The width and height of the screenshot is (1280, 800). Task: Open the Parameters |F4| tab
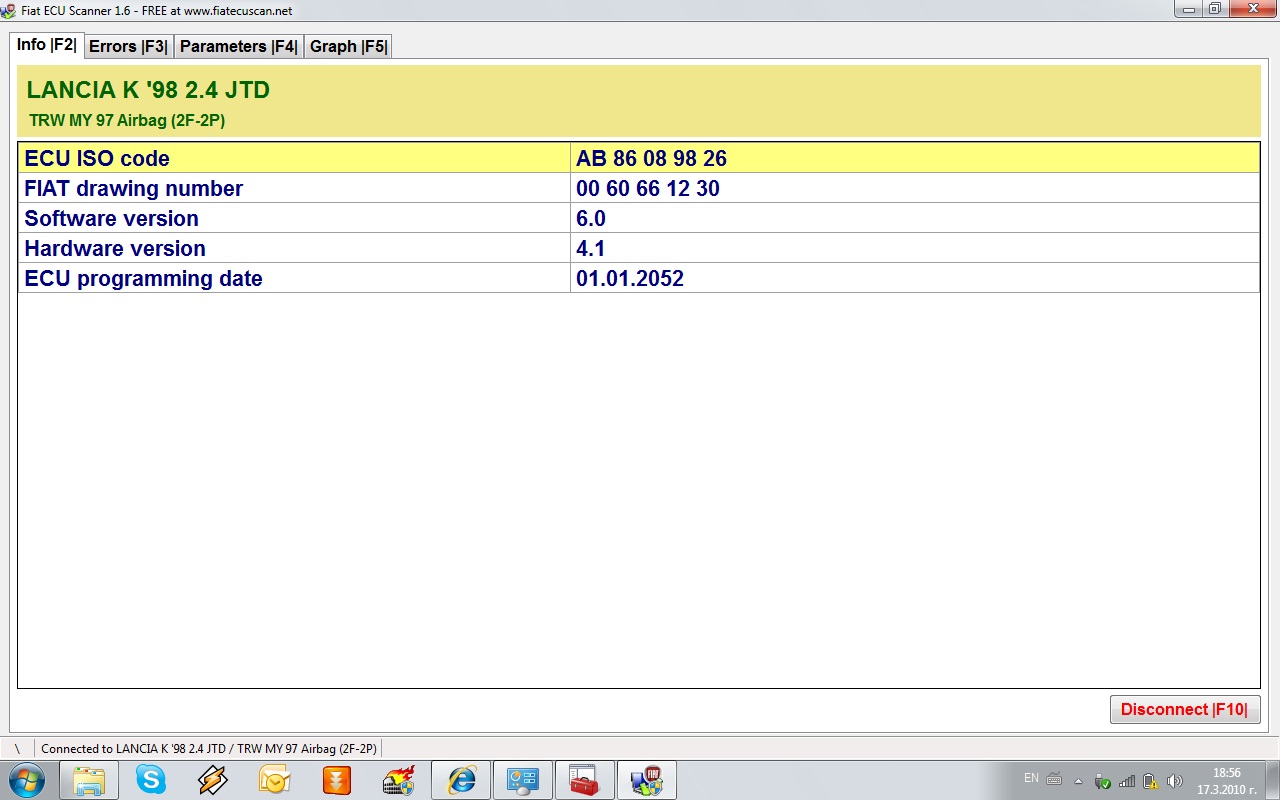point(238,46)
